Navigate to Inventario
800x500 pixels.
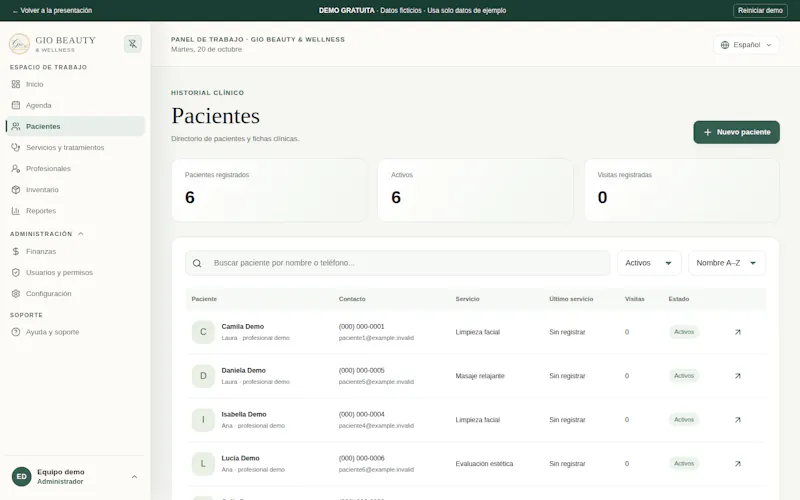(x=75, y=189)
